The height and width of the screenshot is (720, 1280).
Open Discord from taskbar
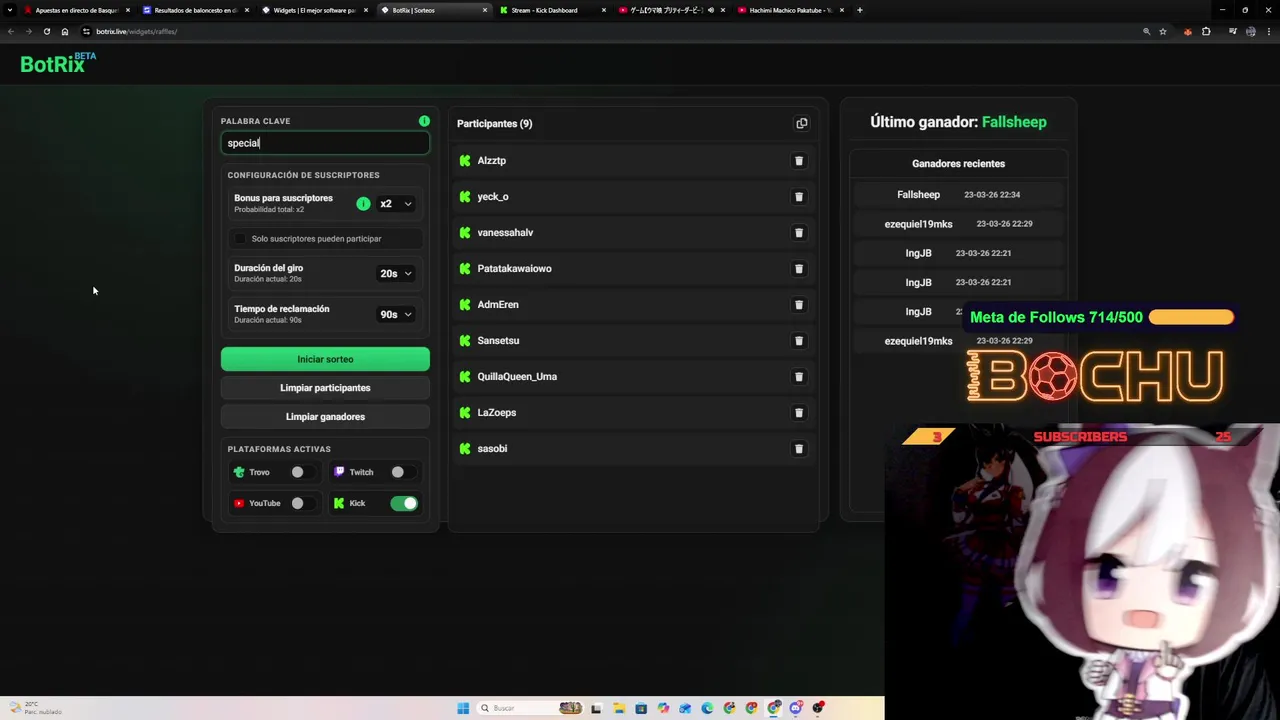coord(796,708)
